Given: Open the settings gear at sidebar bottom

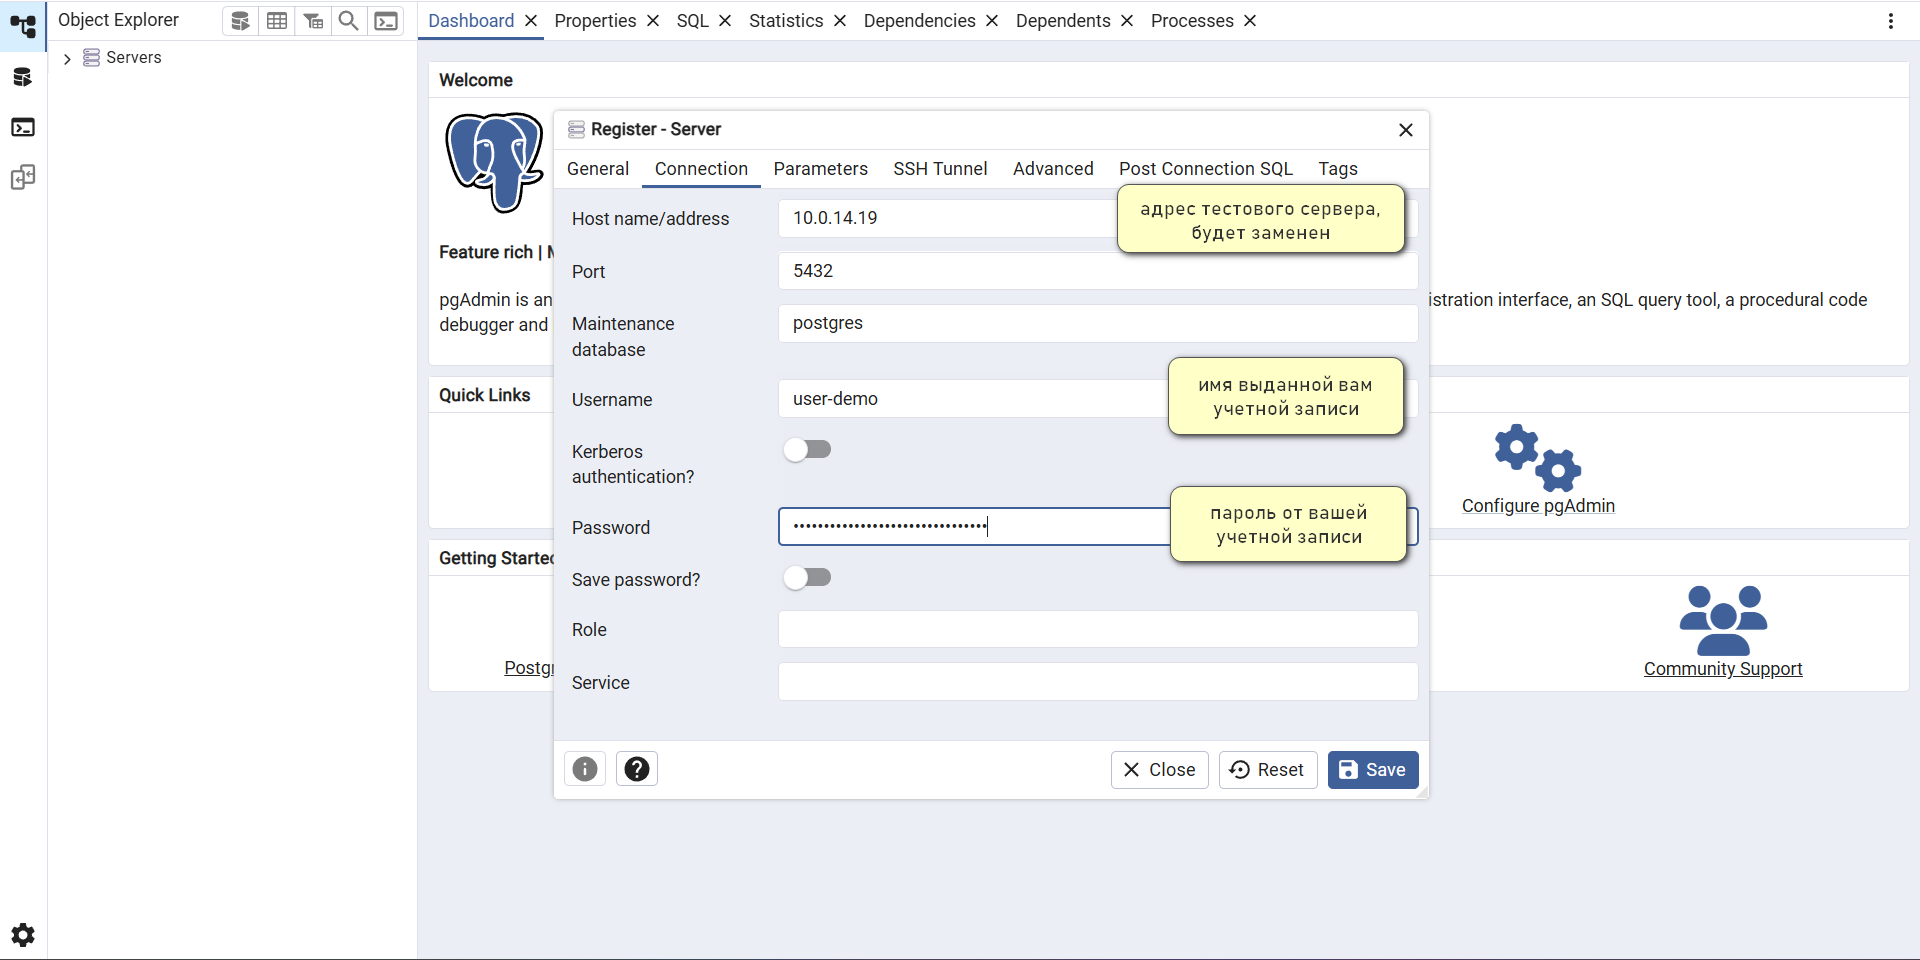Looking at the screenshot, I should (x=23, y=935).
